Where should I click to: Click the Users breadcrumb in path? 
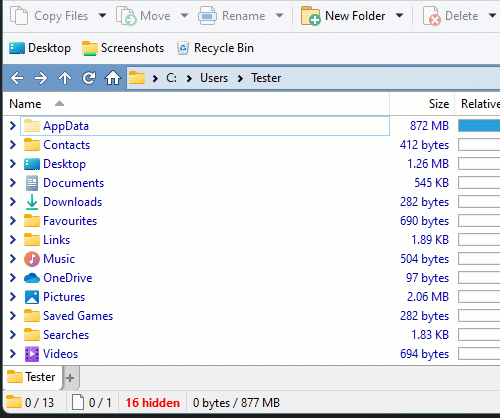coord(214,78)
